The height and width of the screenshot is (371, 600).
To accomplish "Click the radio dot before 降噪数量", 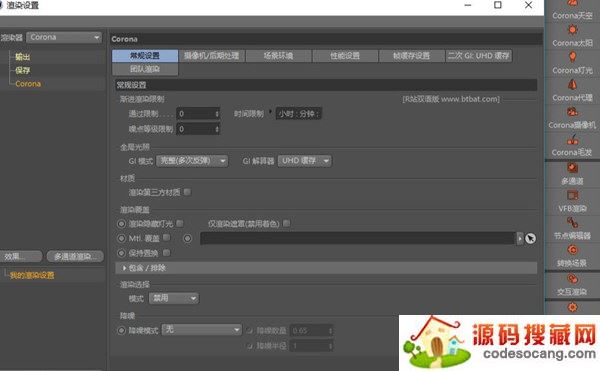I will point(250,330).
